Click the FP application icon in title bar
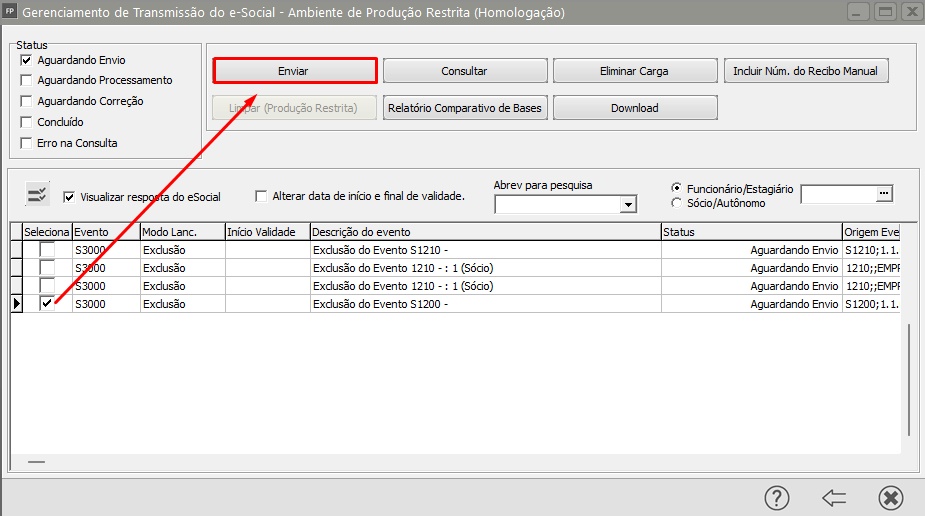Image resolution: width=925 pixels, height=516 pixels. [10, 13]
